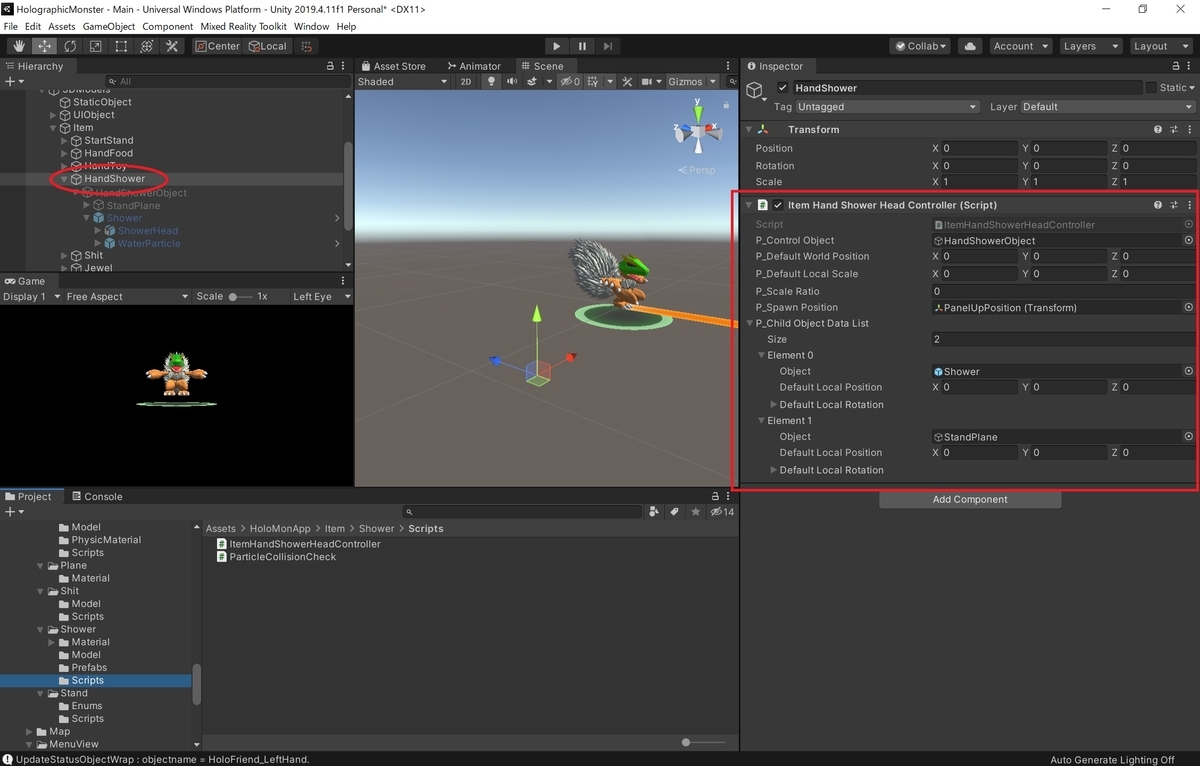
Task: Click the Collab button
Action: pyautogui.click(x=922, y=46)
